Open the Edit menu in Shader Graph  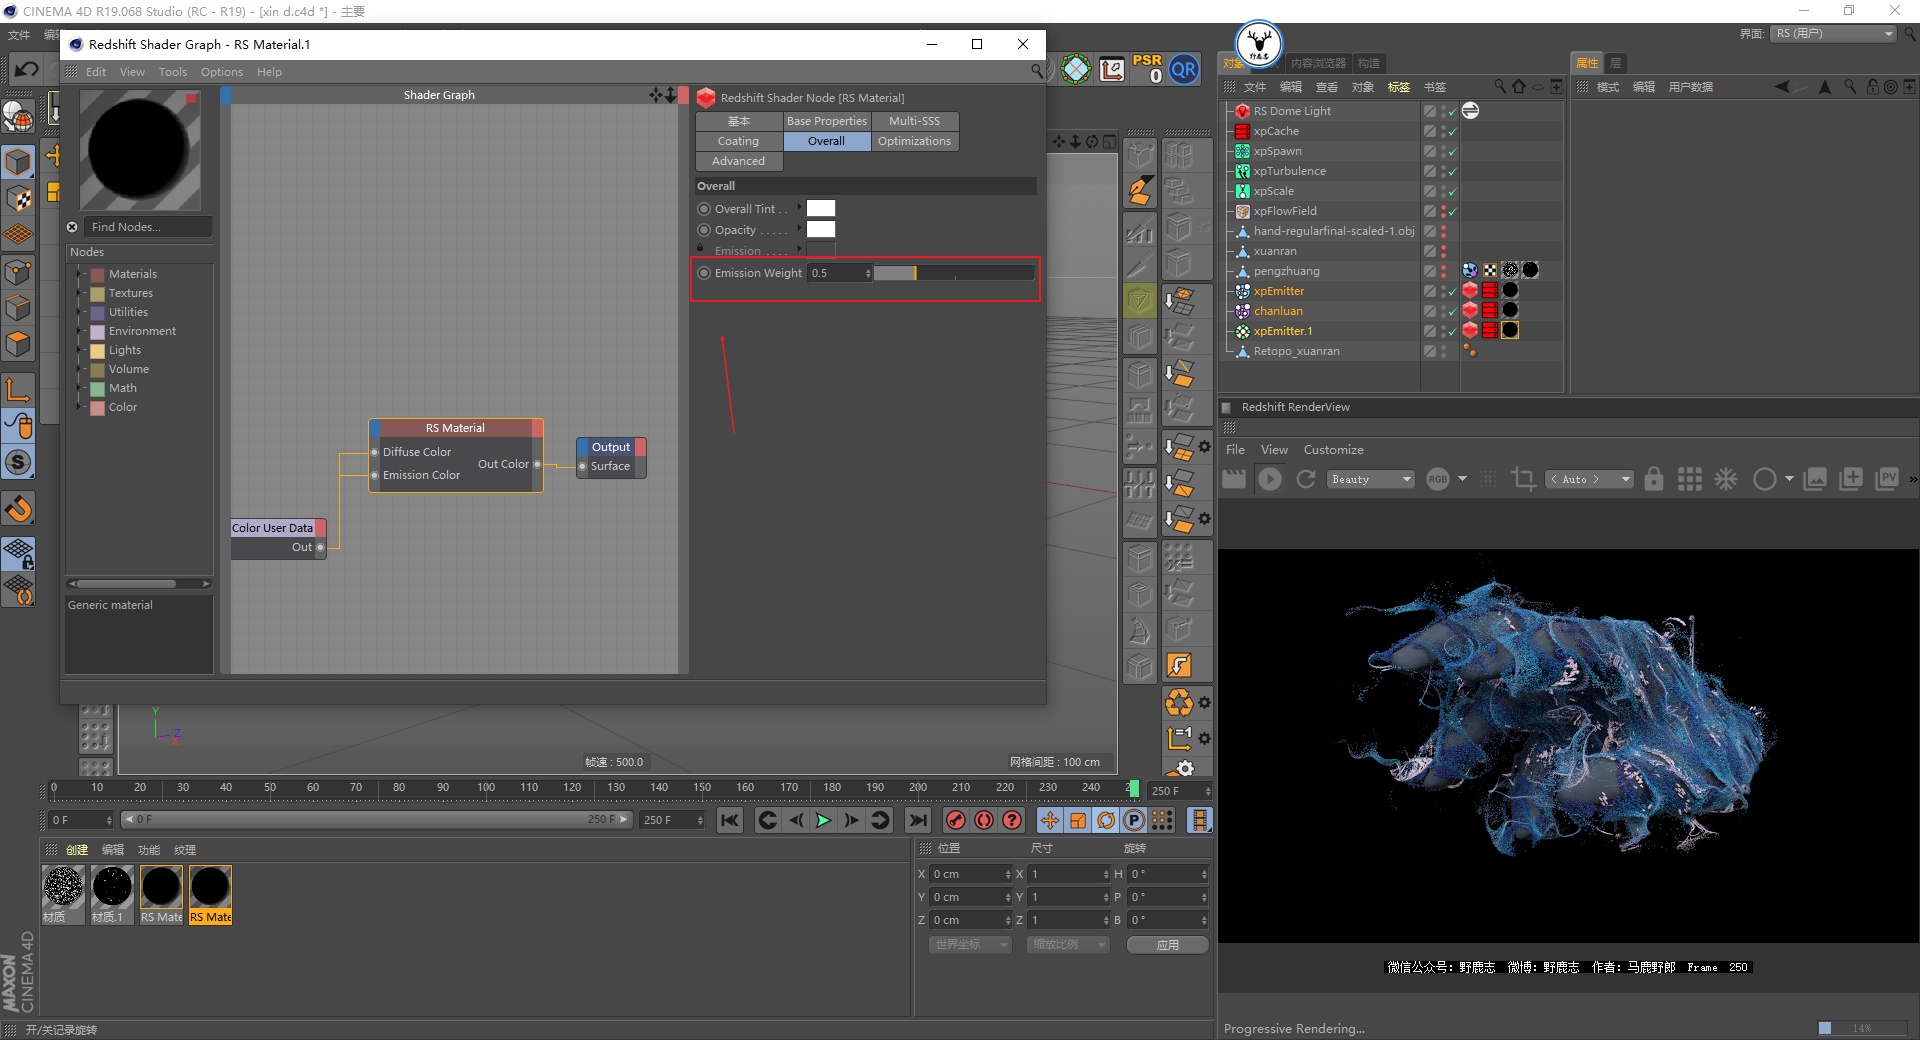96,72
